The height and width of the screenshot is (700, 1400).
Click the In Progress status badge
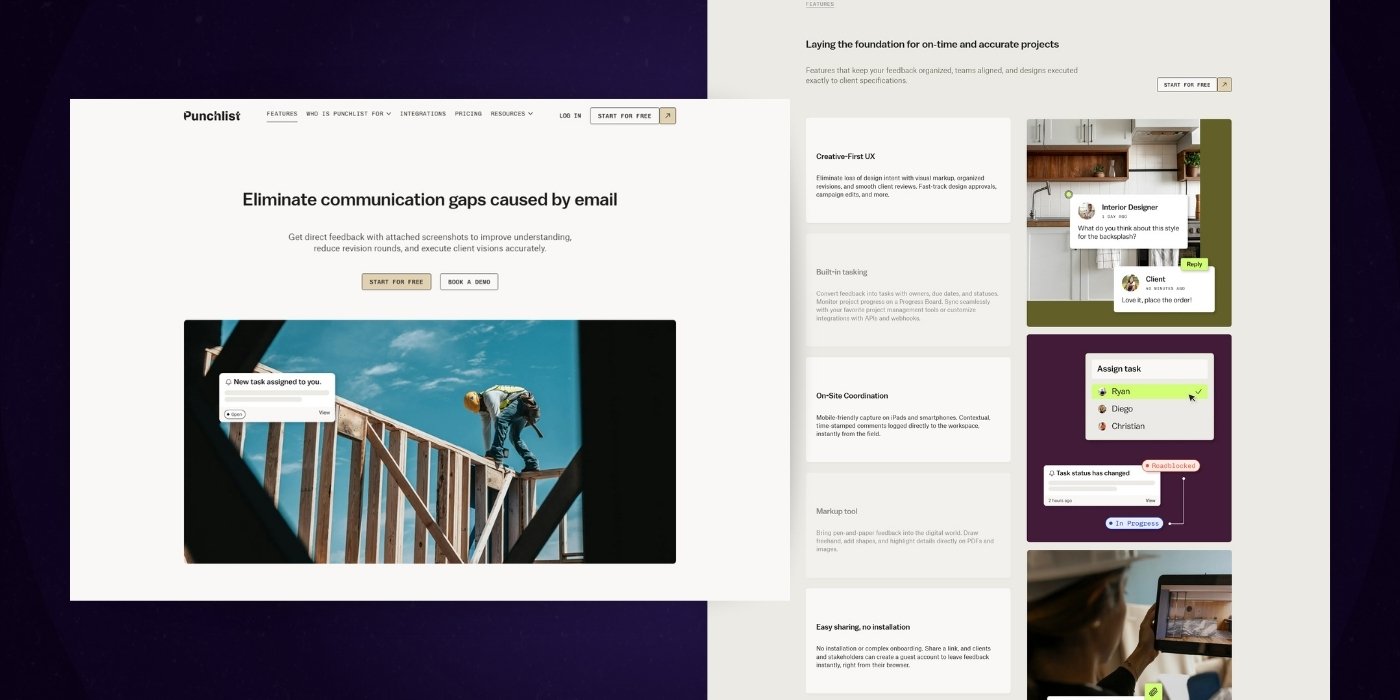click(x=1134, y=523)
